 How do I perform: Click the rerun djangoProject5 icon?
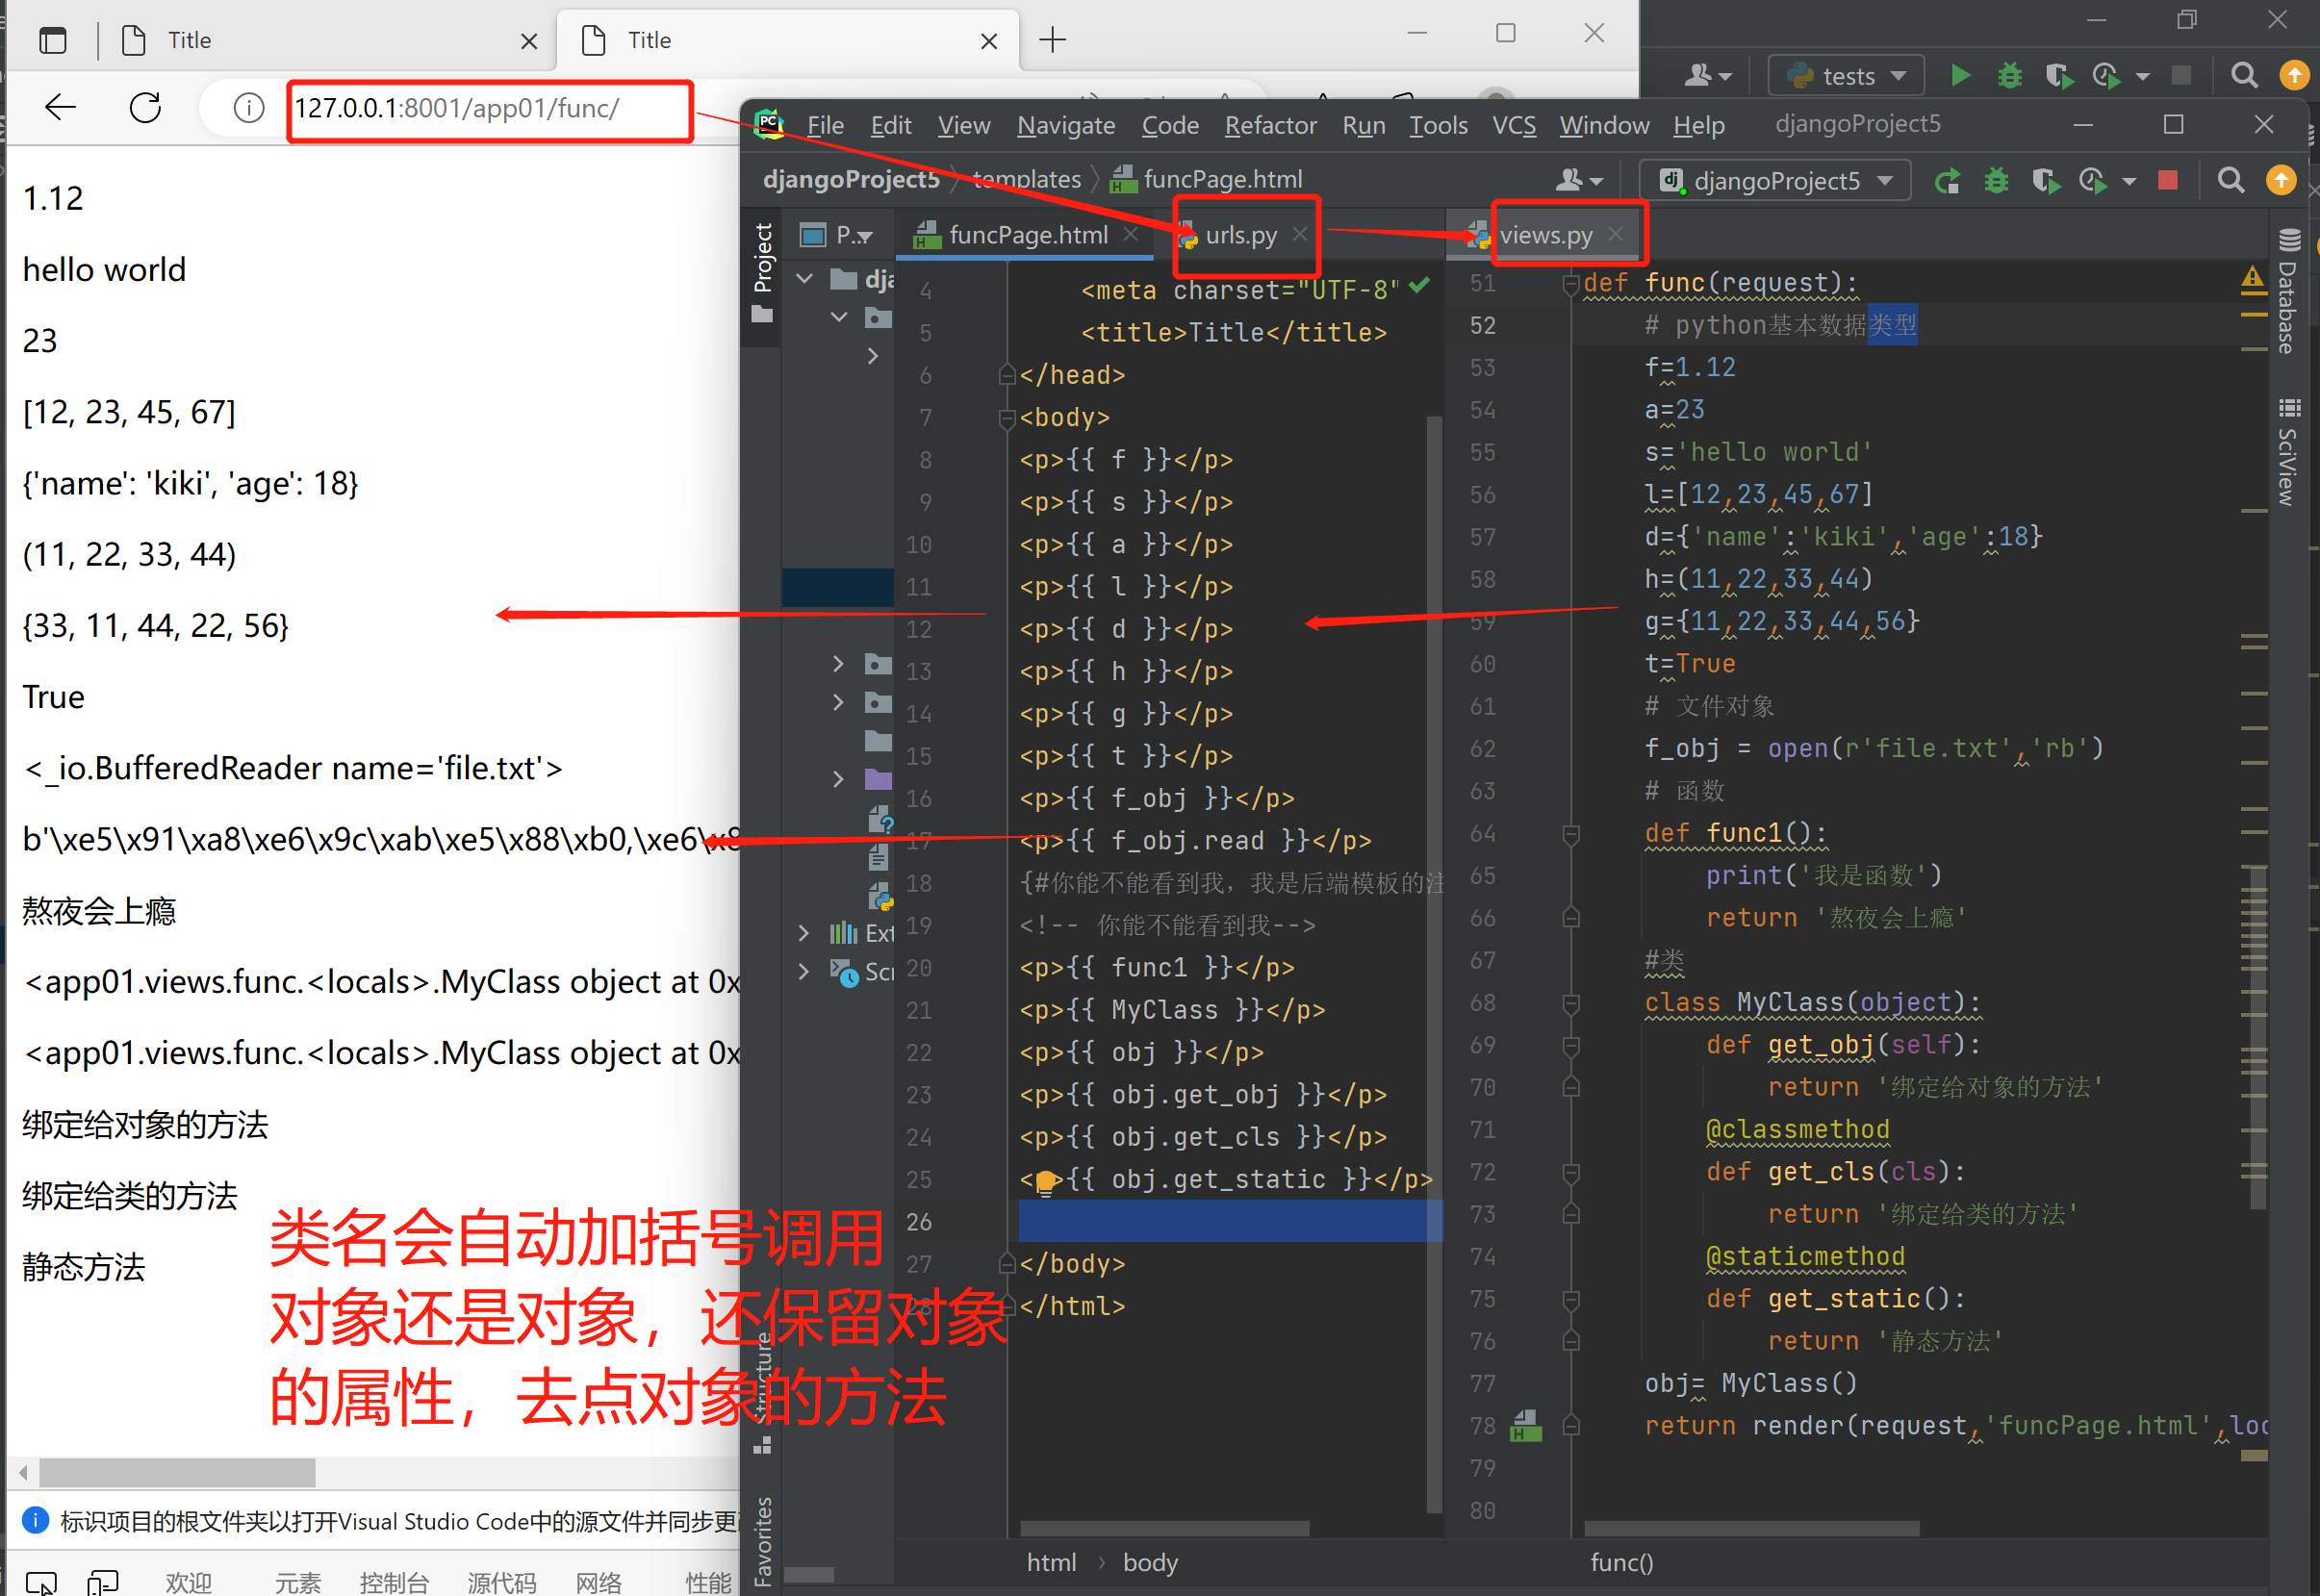click(x=1947, y=181)
